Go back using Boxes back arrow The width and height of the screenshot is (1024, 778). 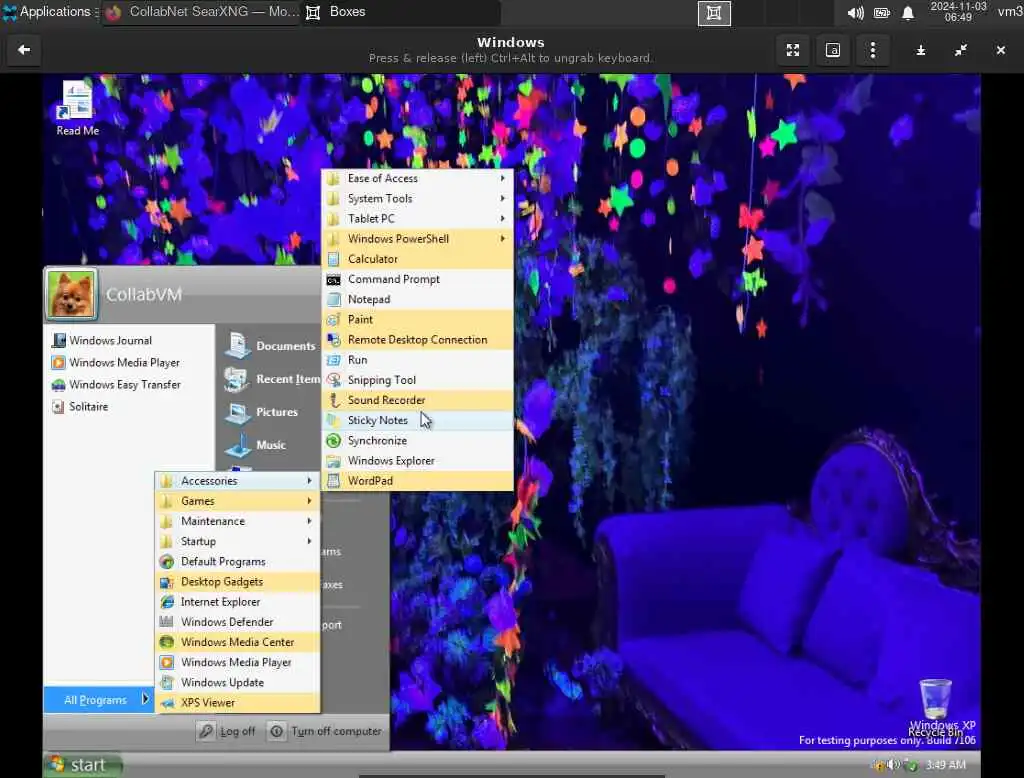(x=24, y=50)
